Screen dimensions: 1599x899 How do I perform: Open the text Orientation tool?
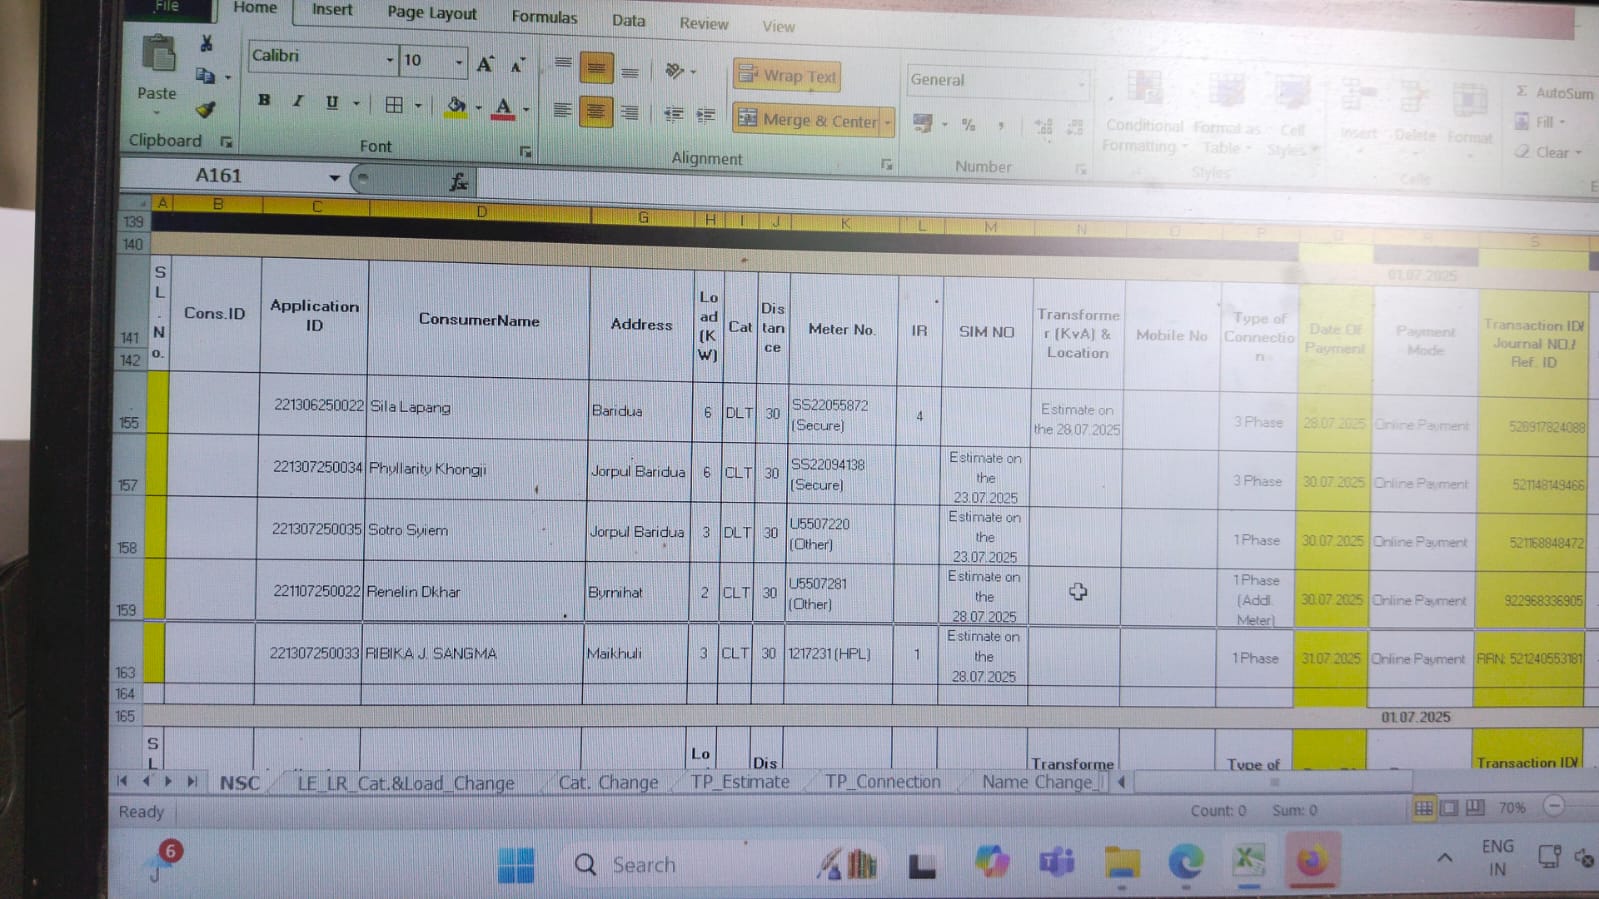coord(675,71)
